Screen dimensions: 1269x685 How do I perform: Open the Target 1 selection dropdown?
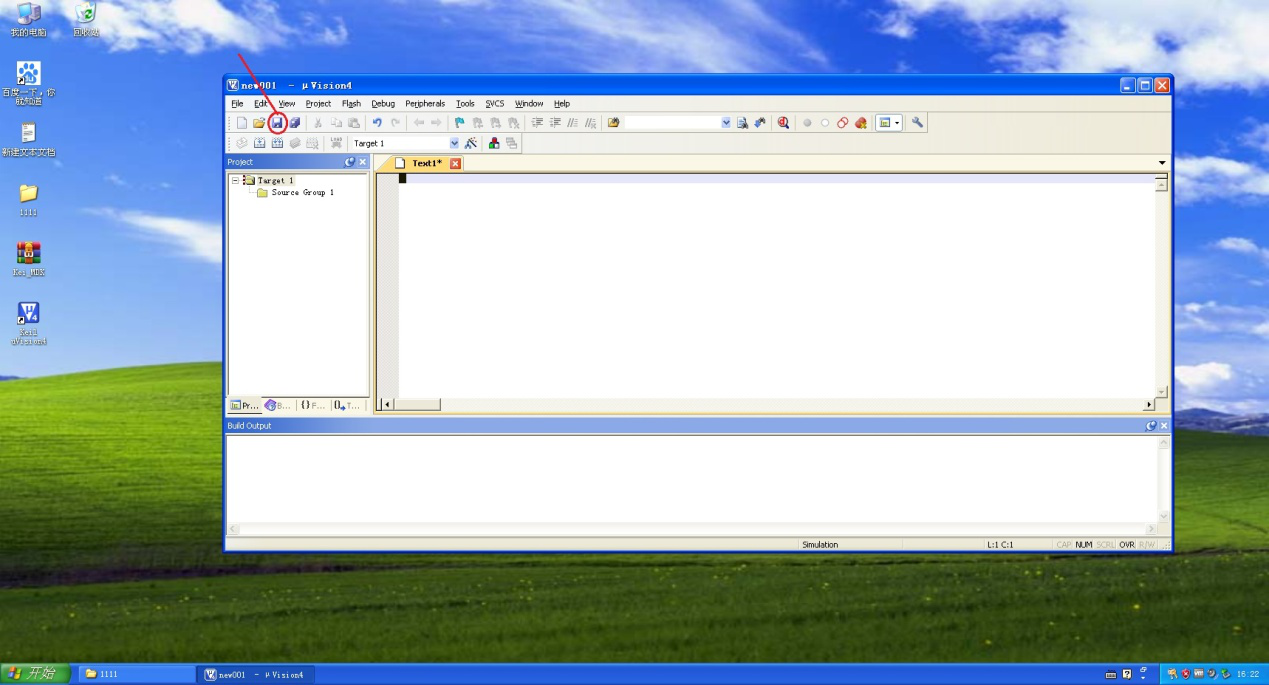tap(454, 143)
